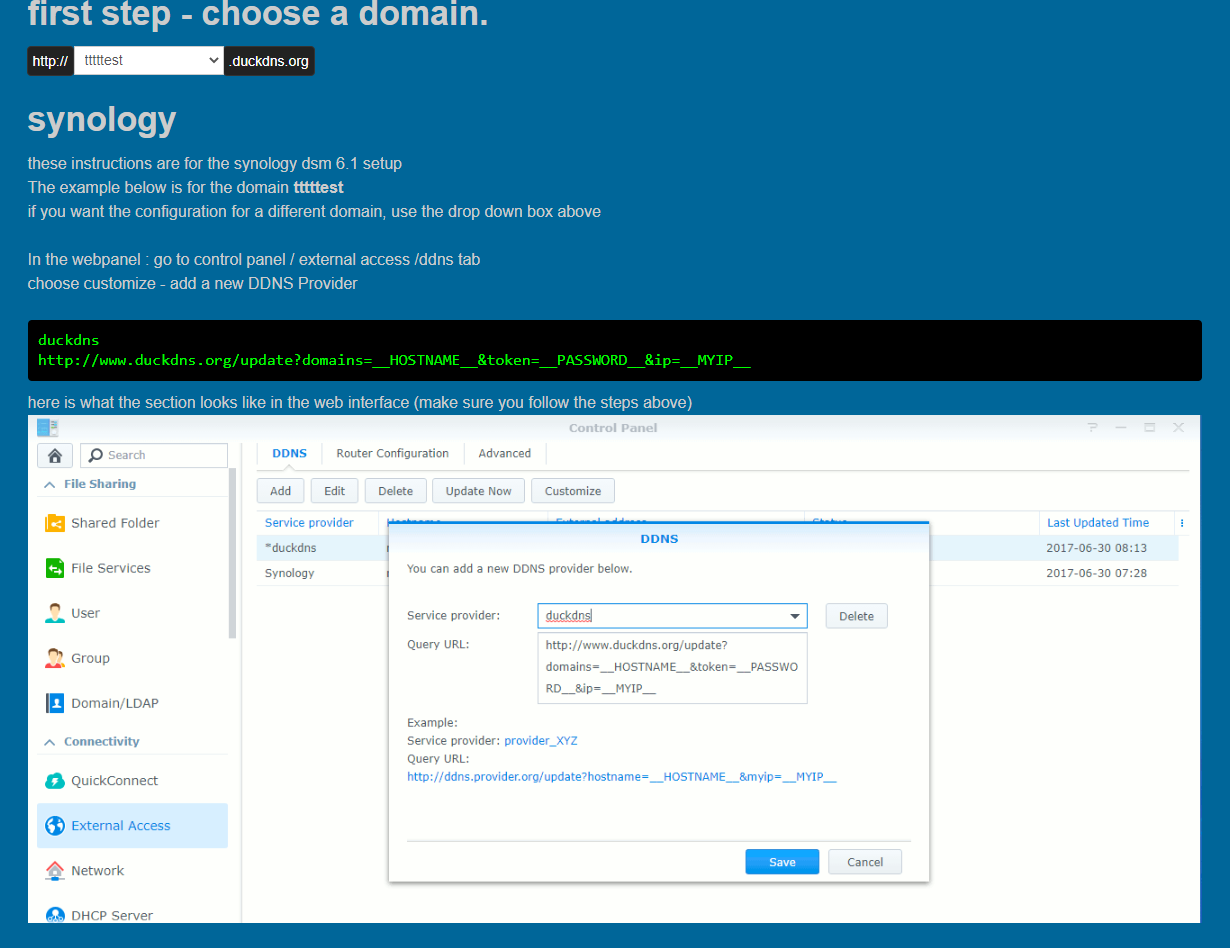This screenshot has height=948, width=1230.
Task: Open Domain/LDAP icon in sidebar
Action: pyautogui.click(x=55, y=703)
